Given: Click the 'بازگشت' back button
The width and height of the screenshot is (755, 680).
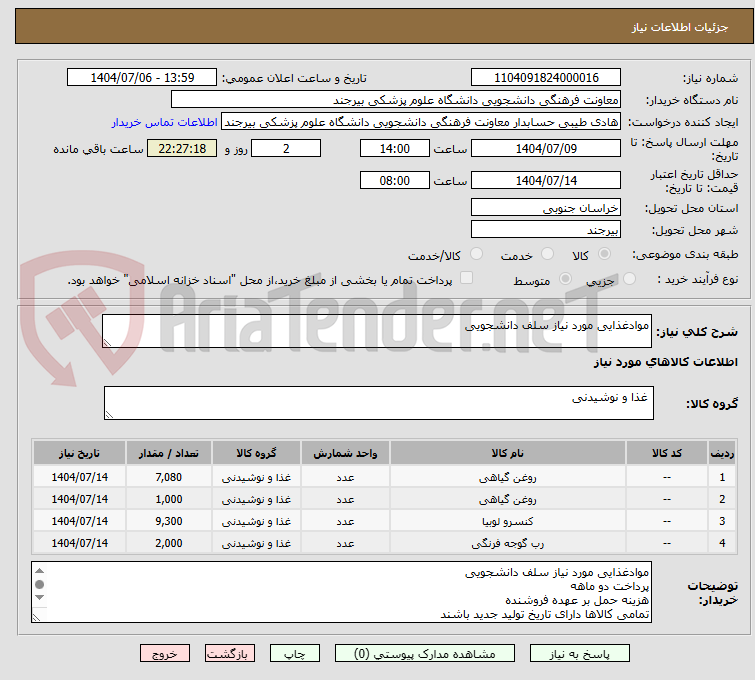Looking at the screenshot, I should (230, 653).
